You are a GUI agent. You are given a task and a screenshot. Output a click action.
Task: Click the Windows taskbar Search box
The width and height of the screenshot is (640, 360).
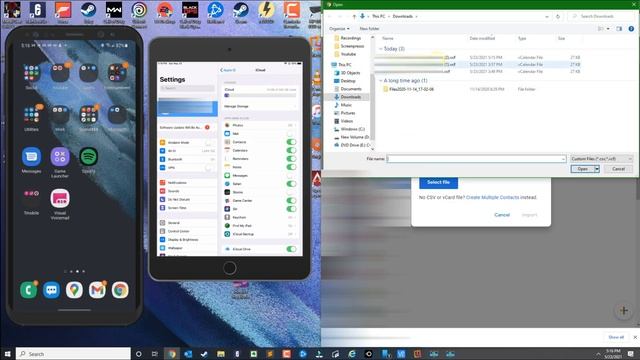point(73,354)
